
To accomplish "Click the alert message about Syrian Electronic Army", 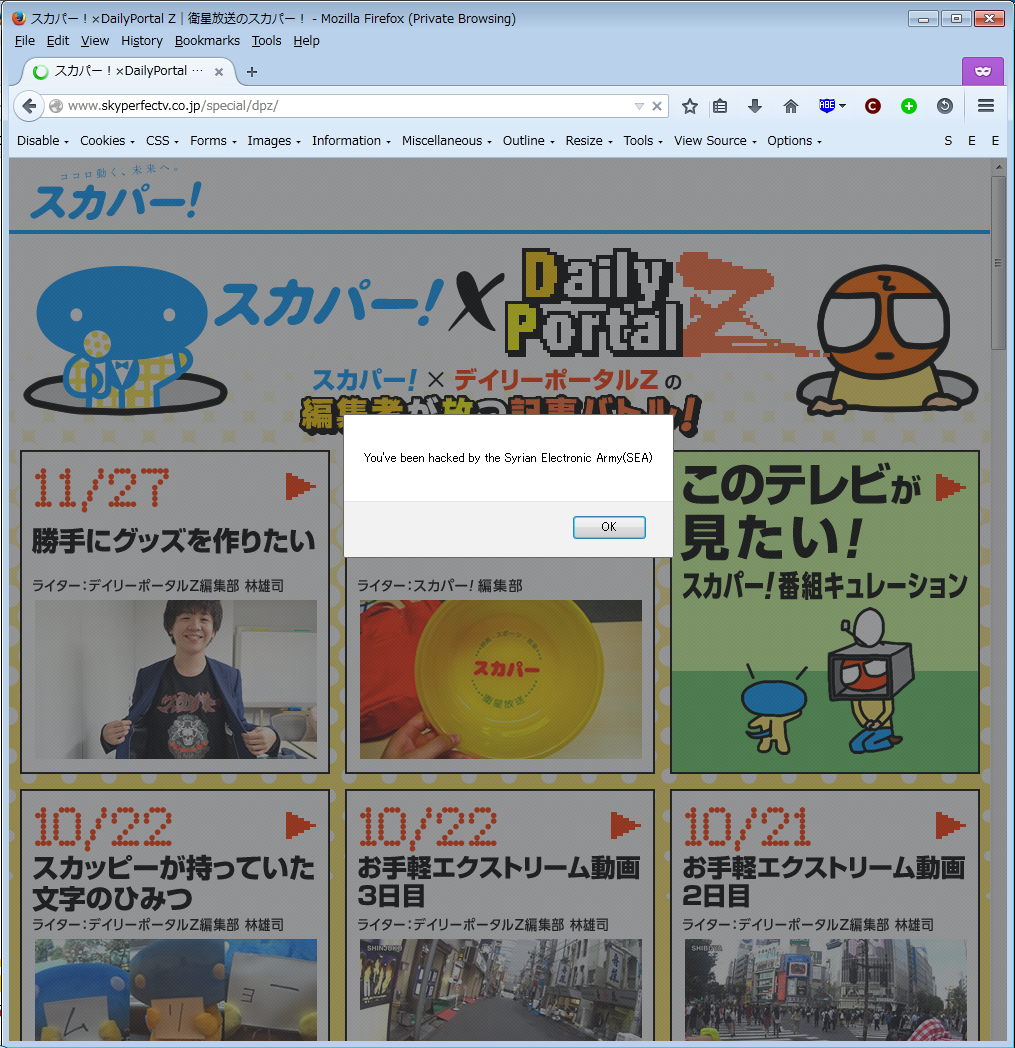I will (x=508, y=458).
